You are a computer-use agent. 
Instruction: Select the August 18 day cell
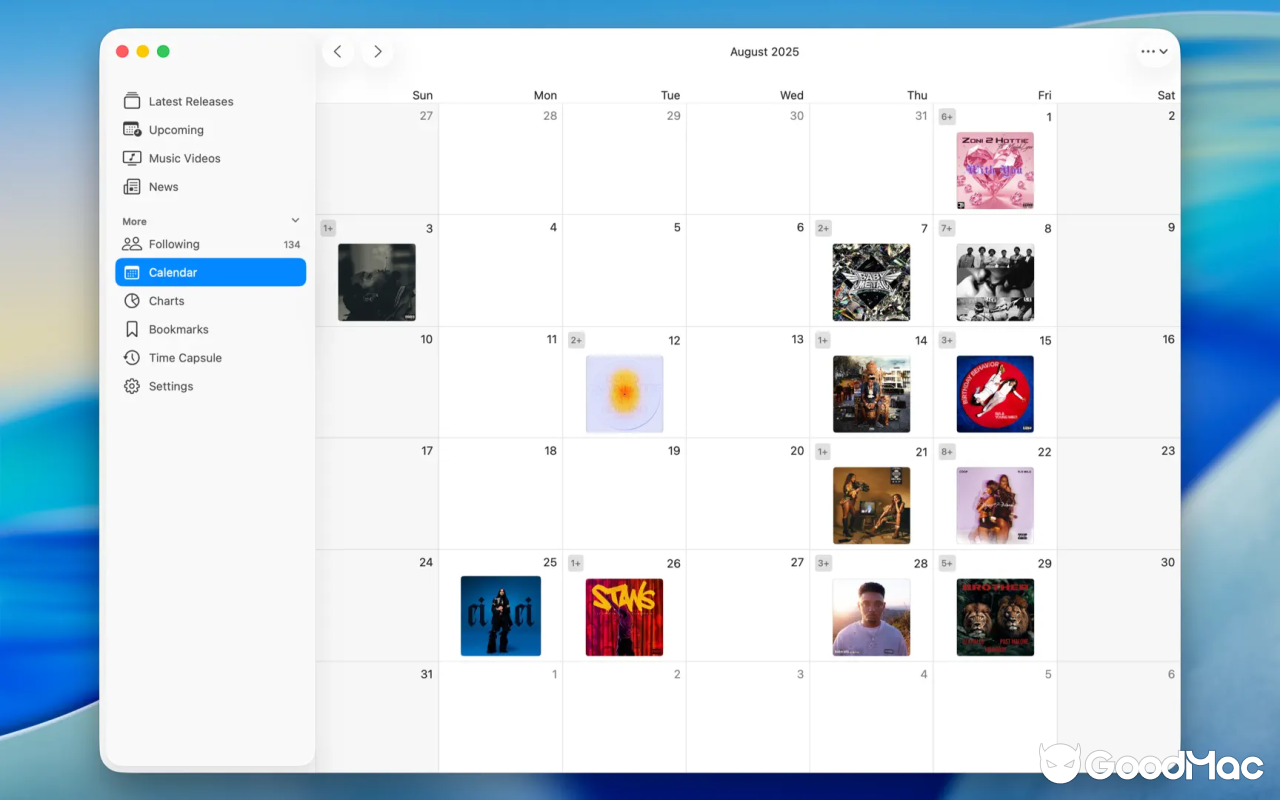(500, 494)
